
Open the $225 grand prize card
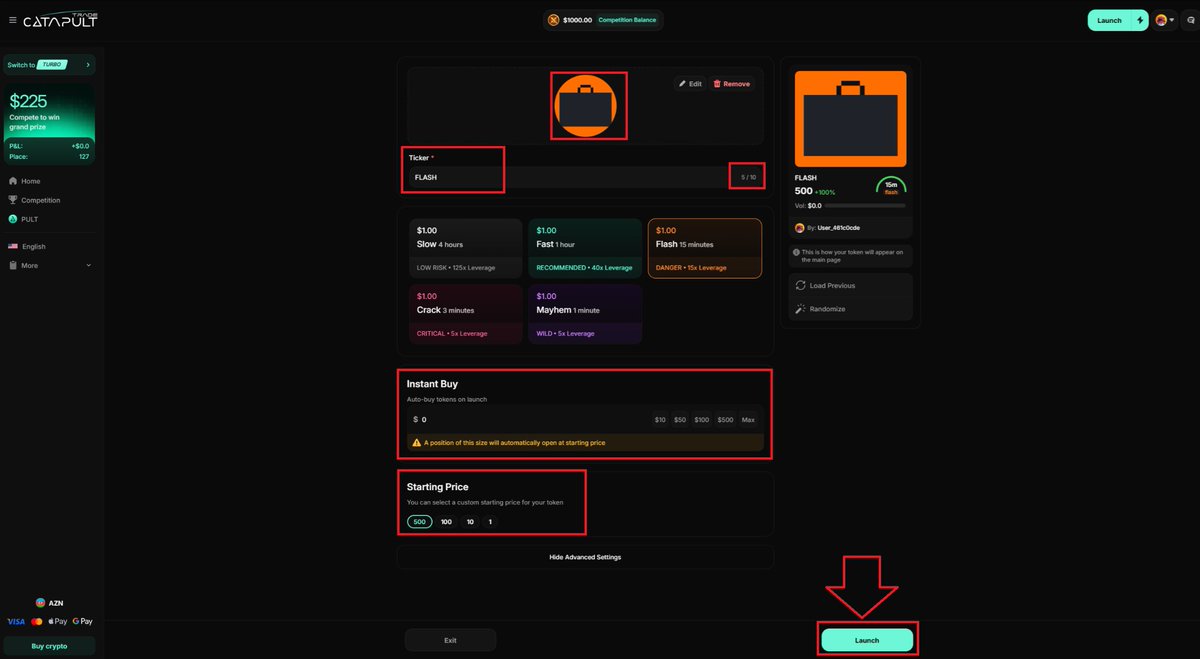(49, 123)
